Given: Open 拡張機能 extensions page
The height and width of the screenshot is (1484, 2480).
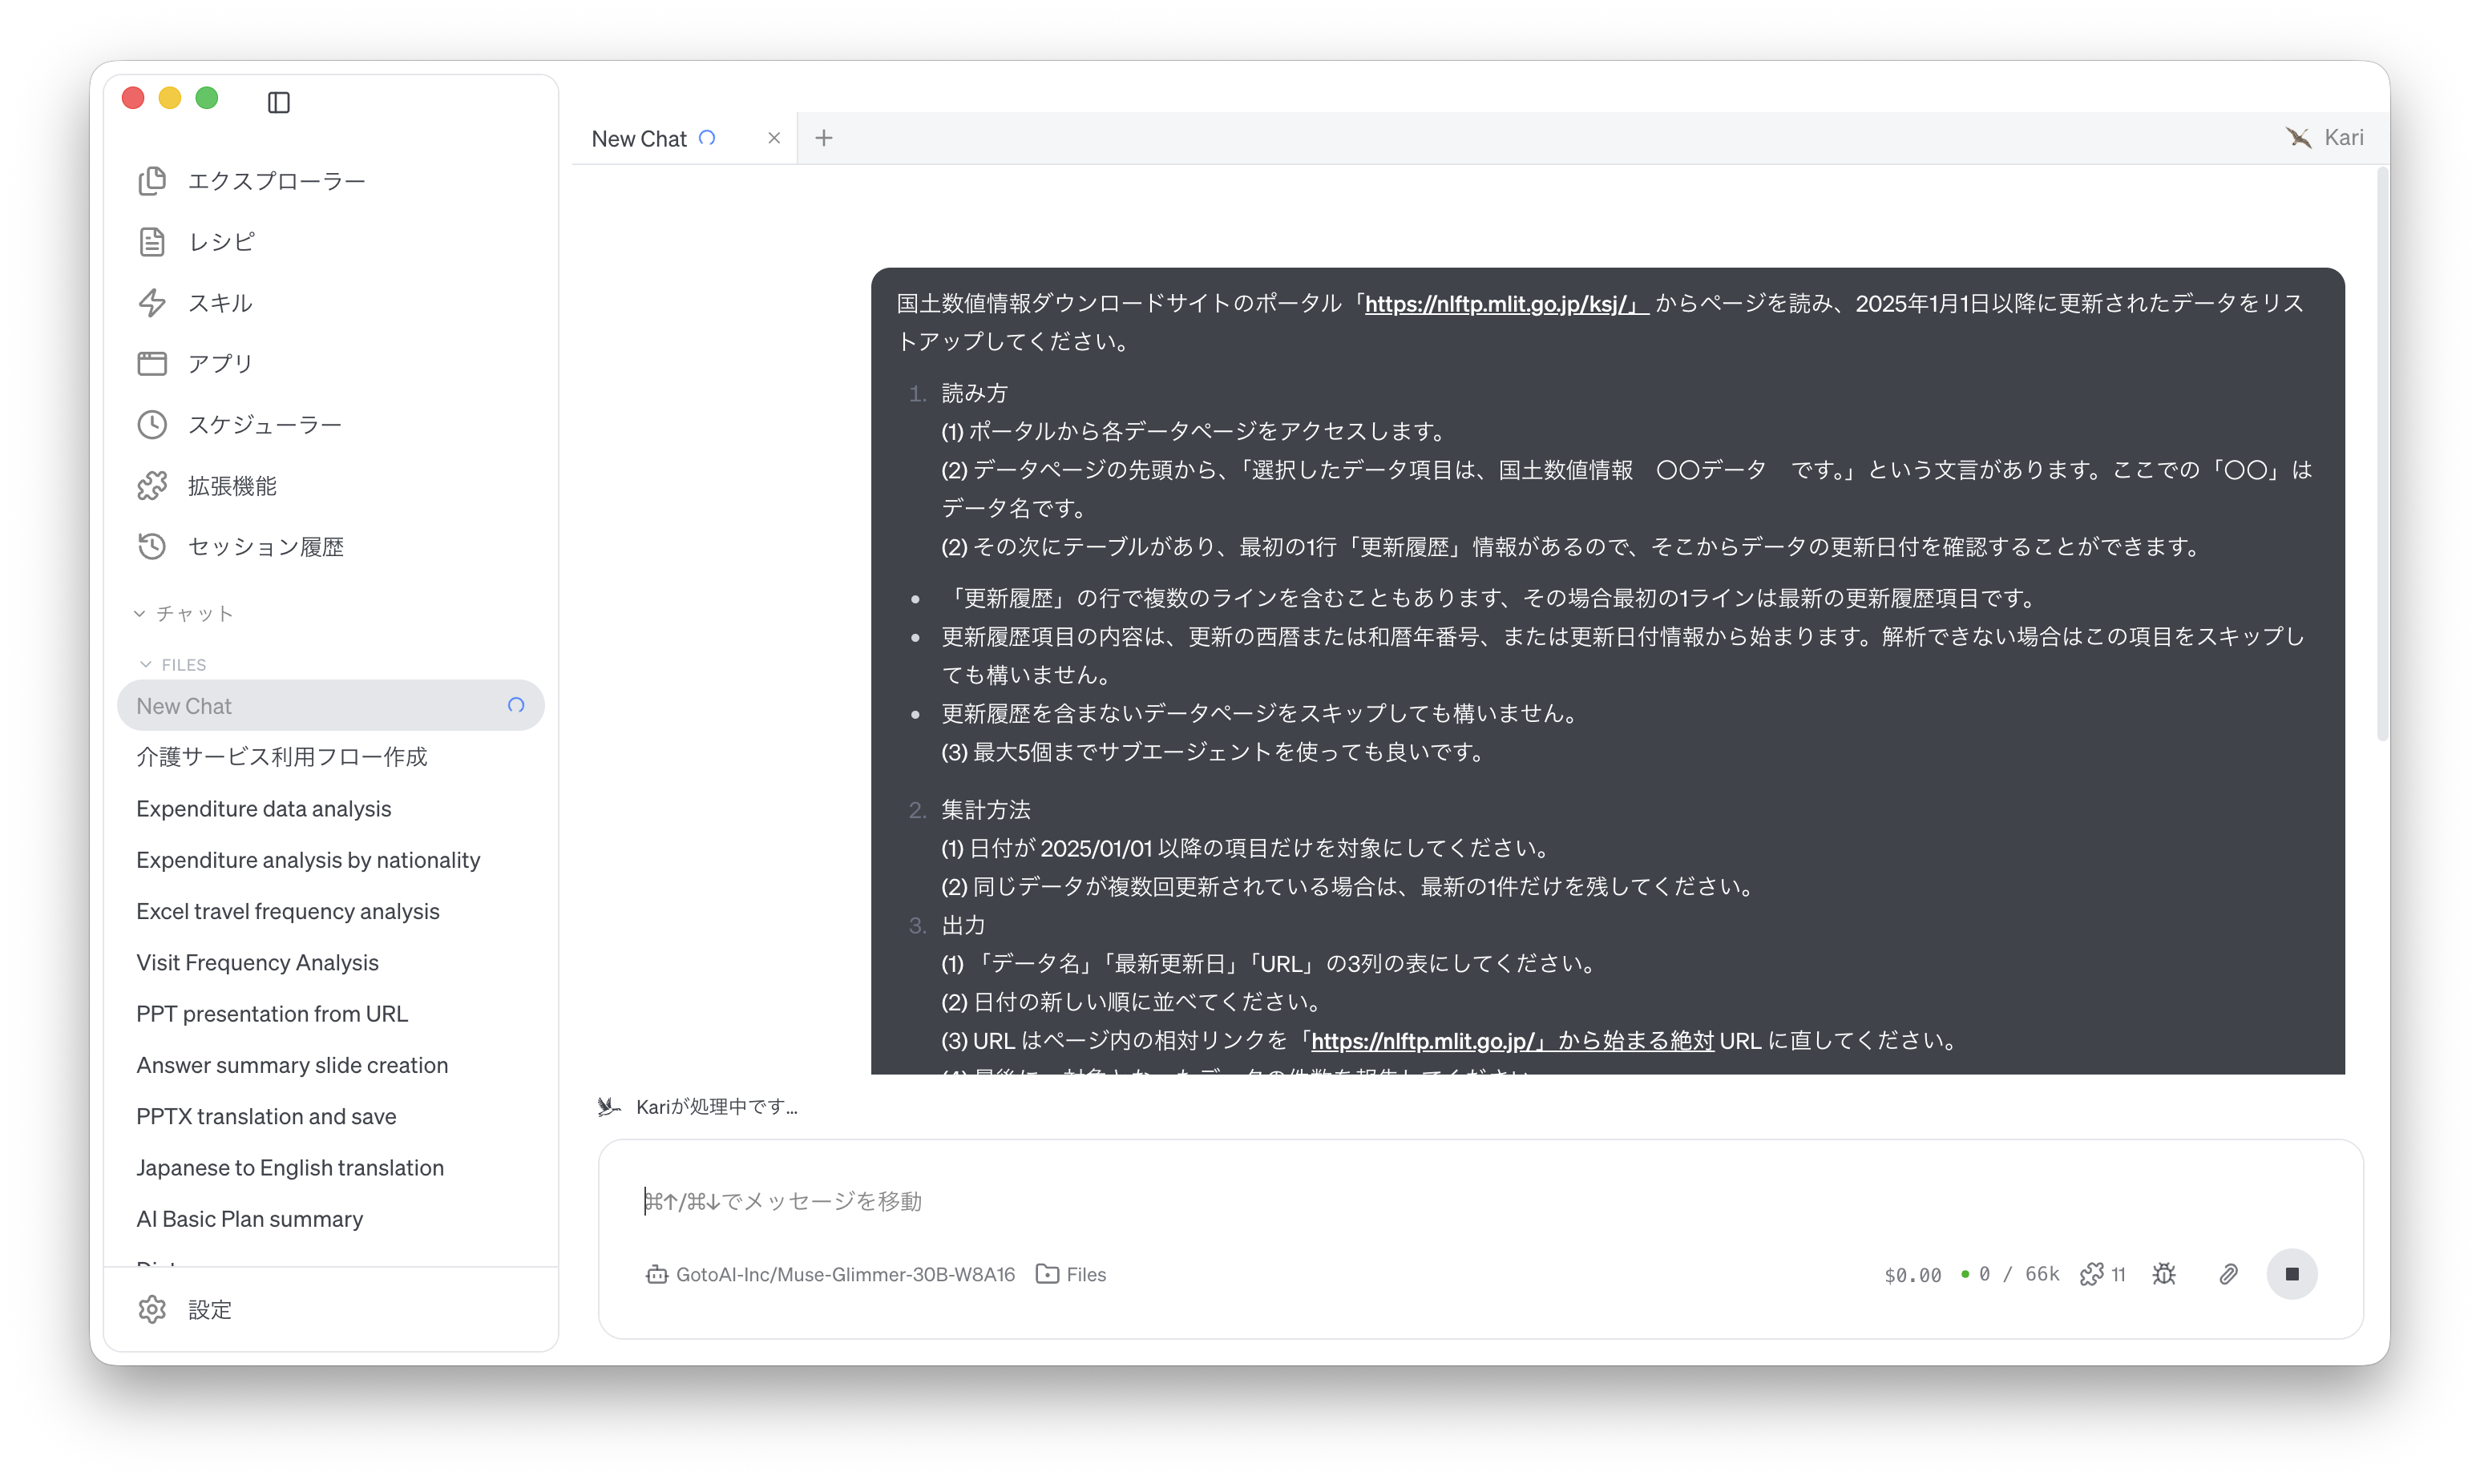Looking at the screenshot, I should point(207,486).
